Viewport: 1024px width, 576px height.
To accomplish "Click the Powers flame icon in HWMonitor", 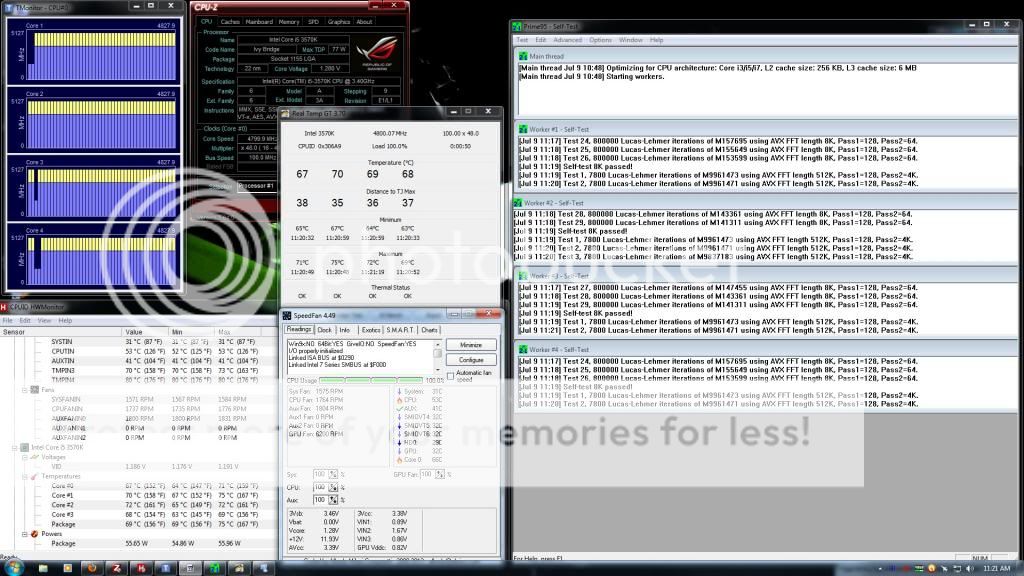I will (35, 534).
